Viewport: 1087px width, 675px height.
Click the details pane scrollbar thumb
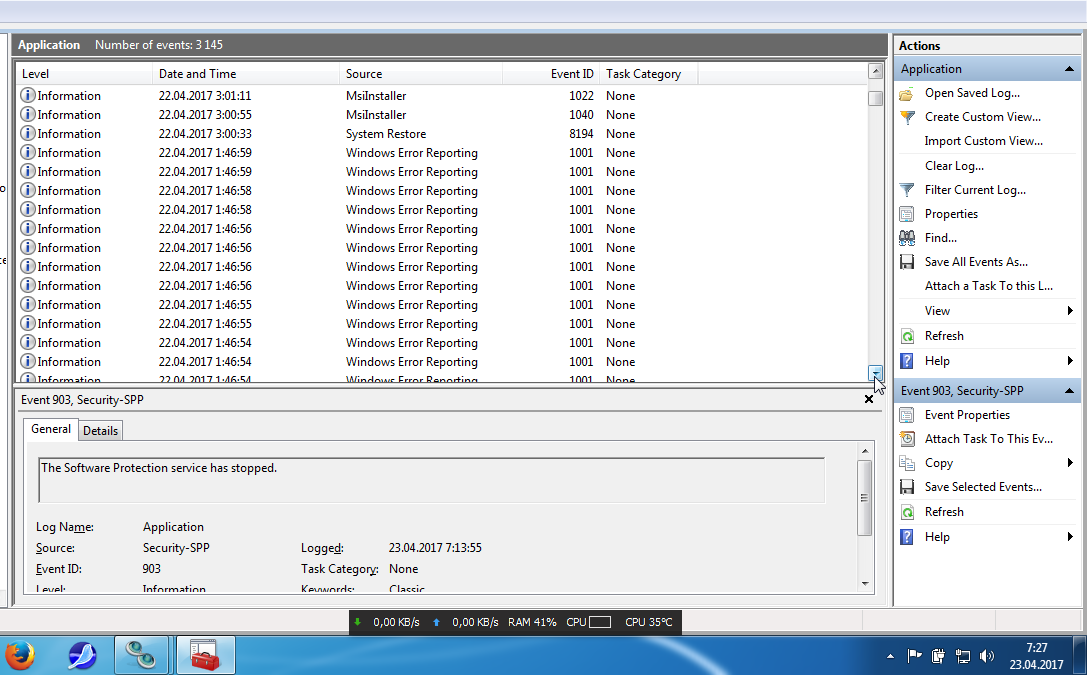point(865,498)
